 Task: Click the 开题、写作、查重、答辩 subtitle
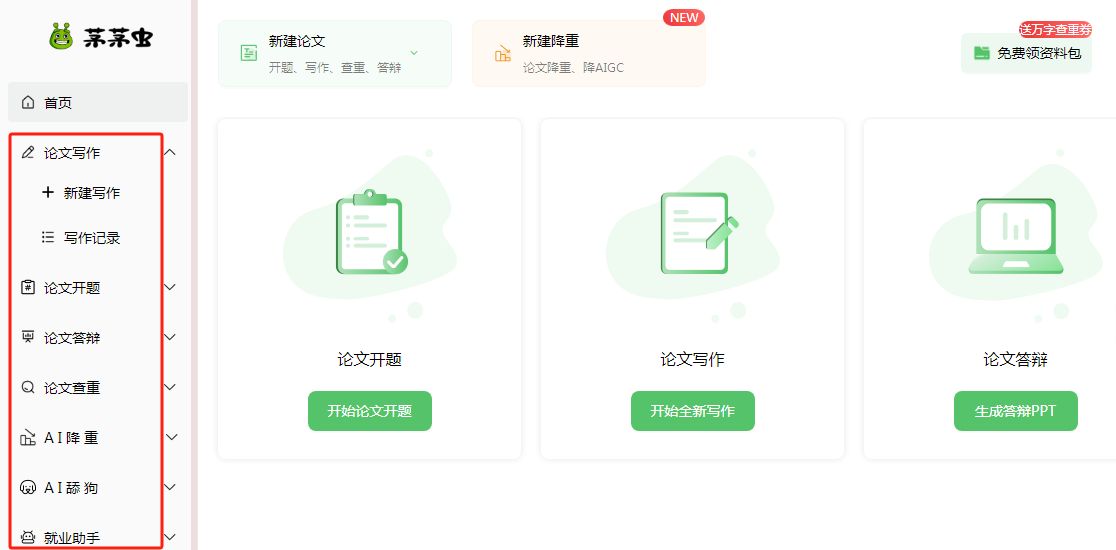(x=335, y=68)
